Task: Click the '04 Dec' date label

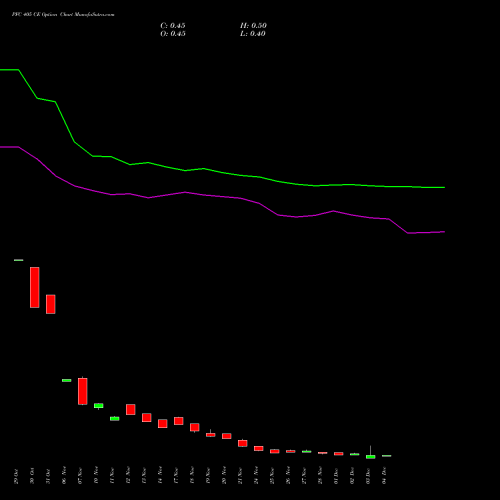Action: [x=384, y=476]
